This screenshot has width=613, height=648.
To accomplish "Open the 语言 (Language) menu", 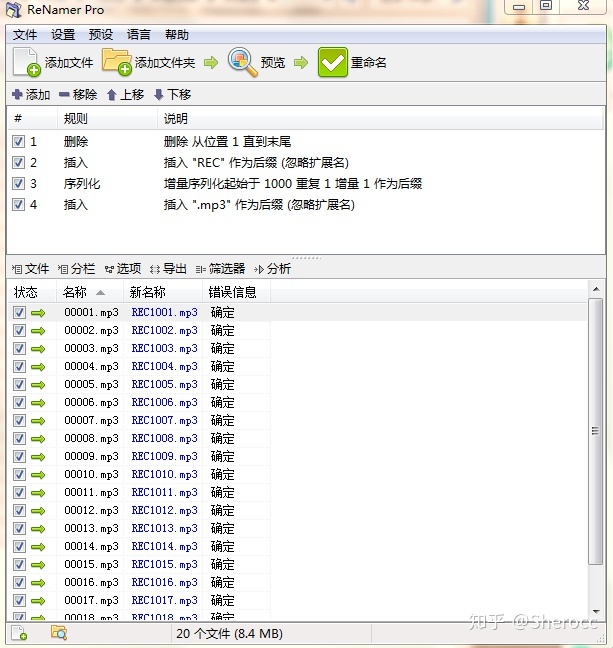I will (138, 35).
